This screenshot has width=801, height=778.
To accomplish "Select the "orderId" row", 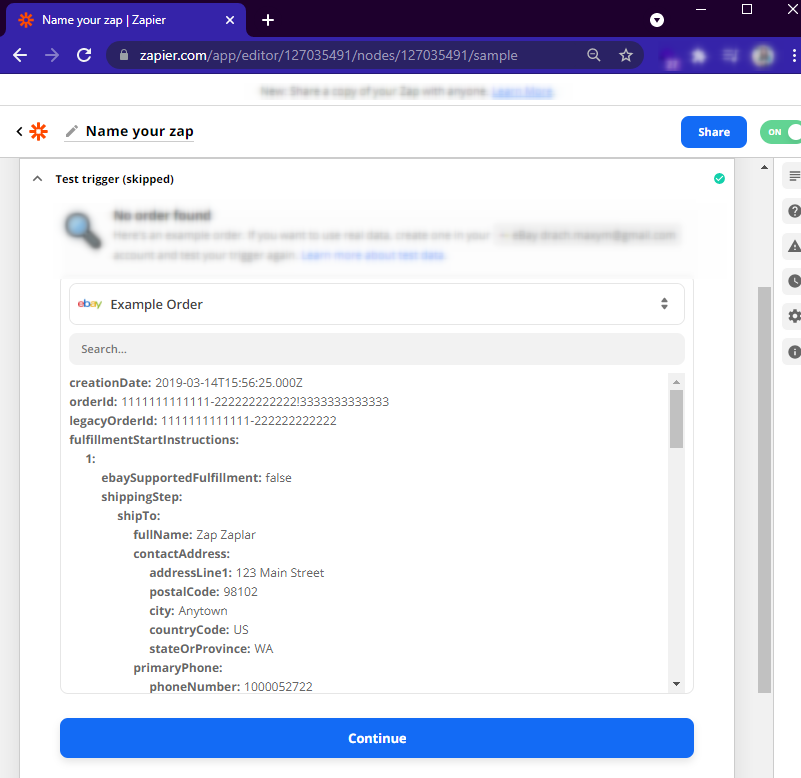I will point(229,402).
